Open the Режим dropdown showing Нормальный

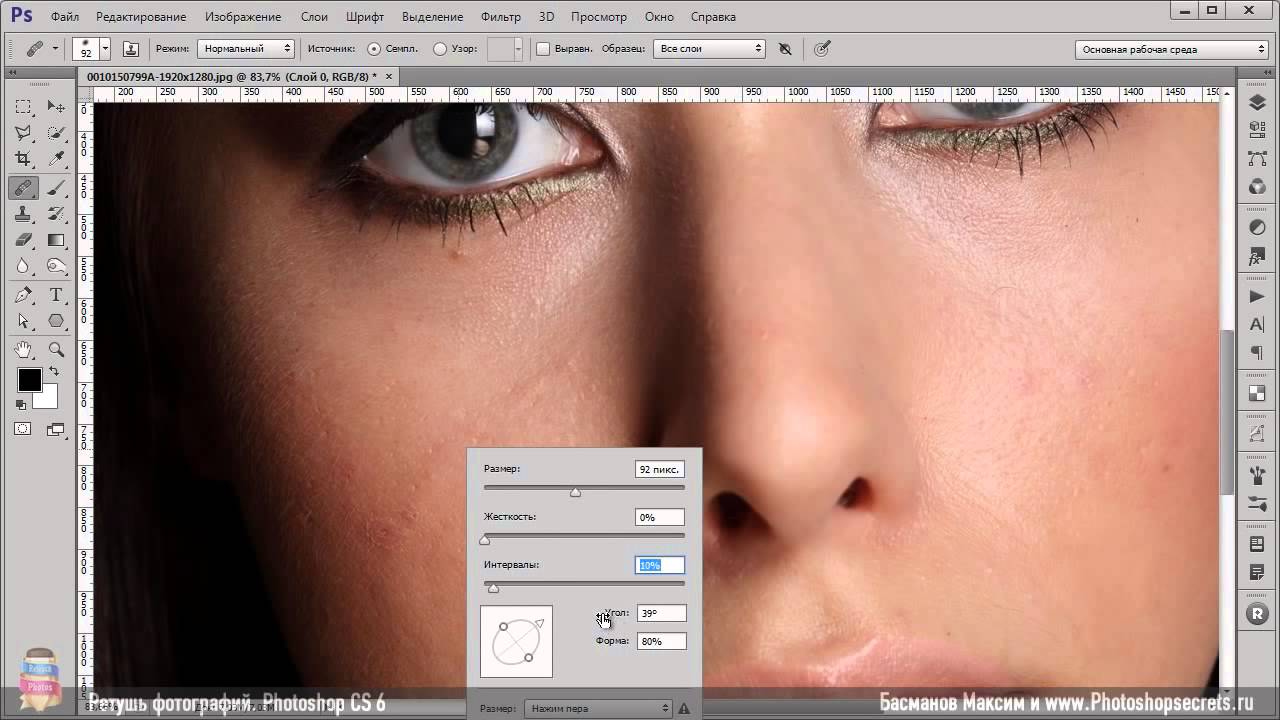[246, 49]
